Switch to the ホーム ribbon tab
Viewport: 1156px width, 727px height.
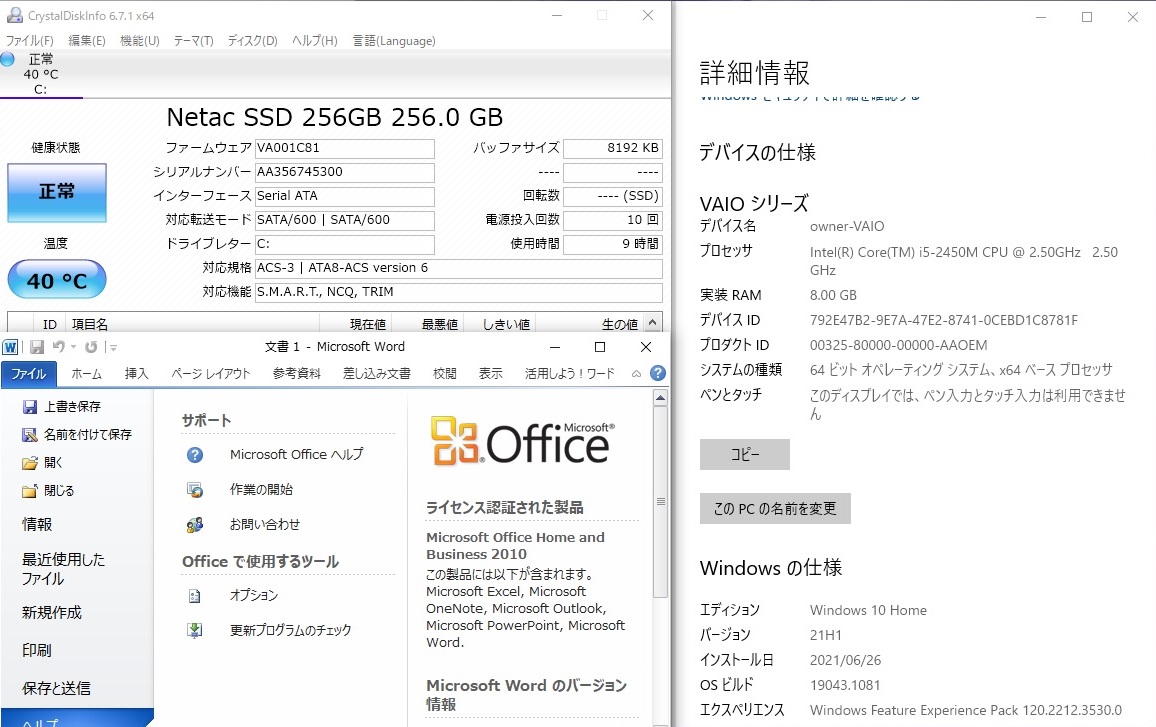(86, 374)
